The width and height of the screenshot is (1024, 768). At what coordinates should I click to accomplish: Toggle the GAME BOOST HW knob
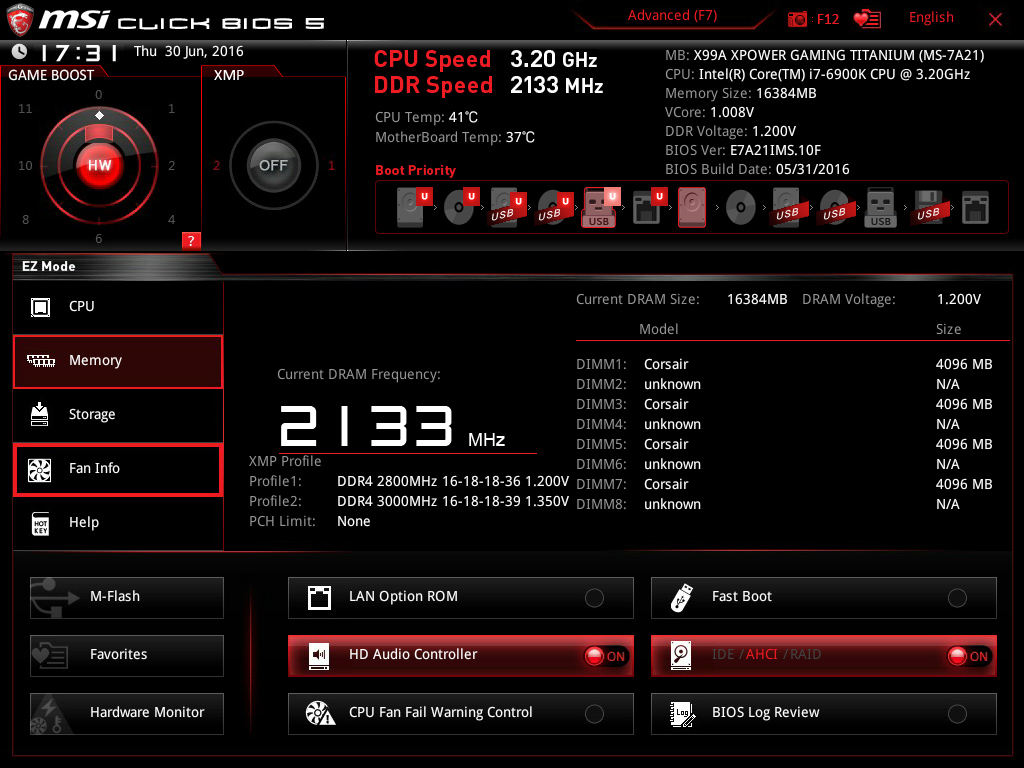[99, 165]
